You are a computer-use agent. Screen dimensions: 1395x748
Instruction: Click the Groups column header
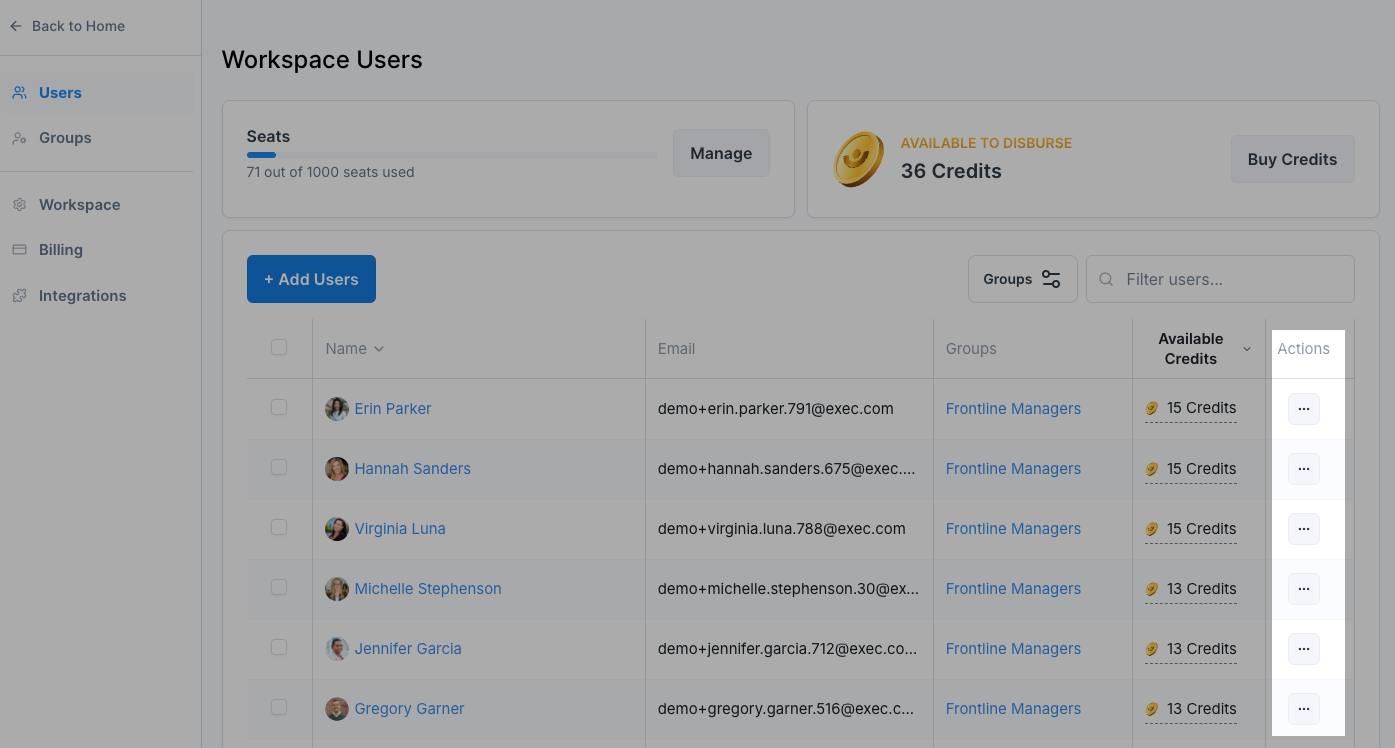click(971, 349)
